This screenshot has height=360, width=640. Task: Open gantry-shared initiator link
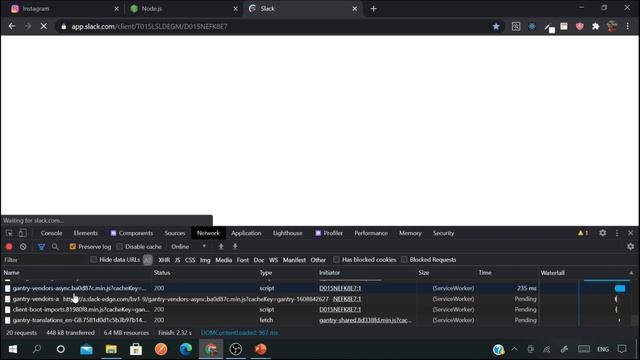[x=365, y=320]
